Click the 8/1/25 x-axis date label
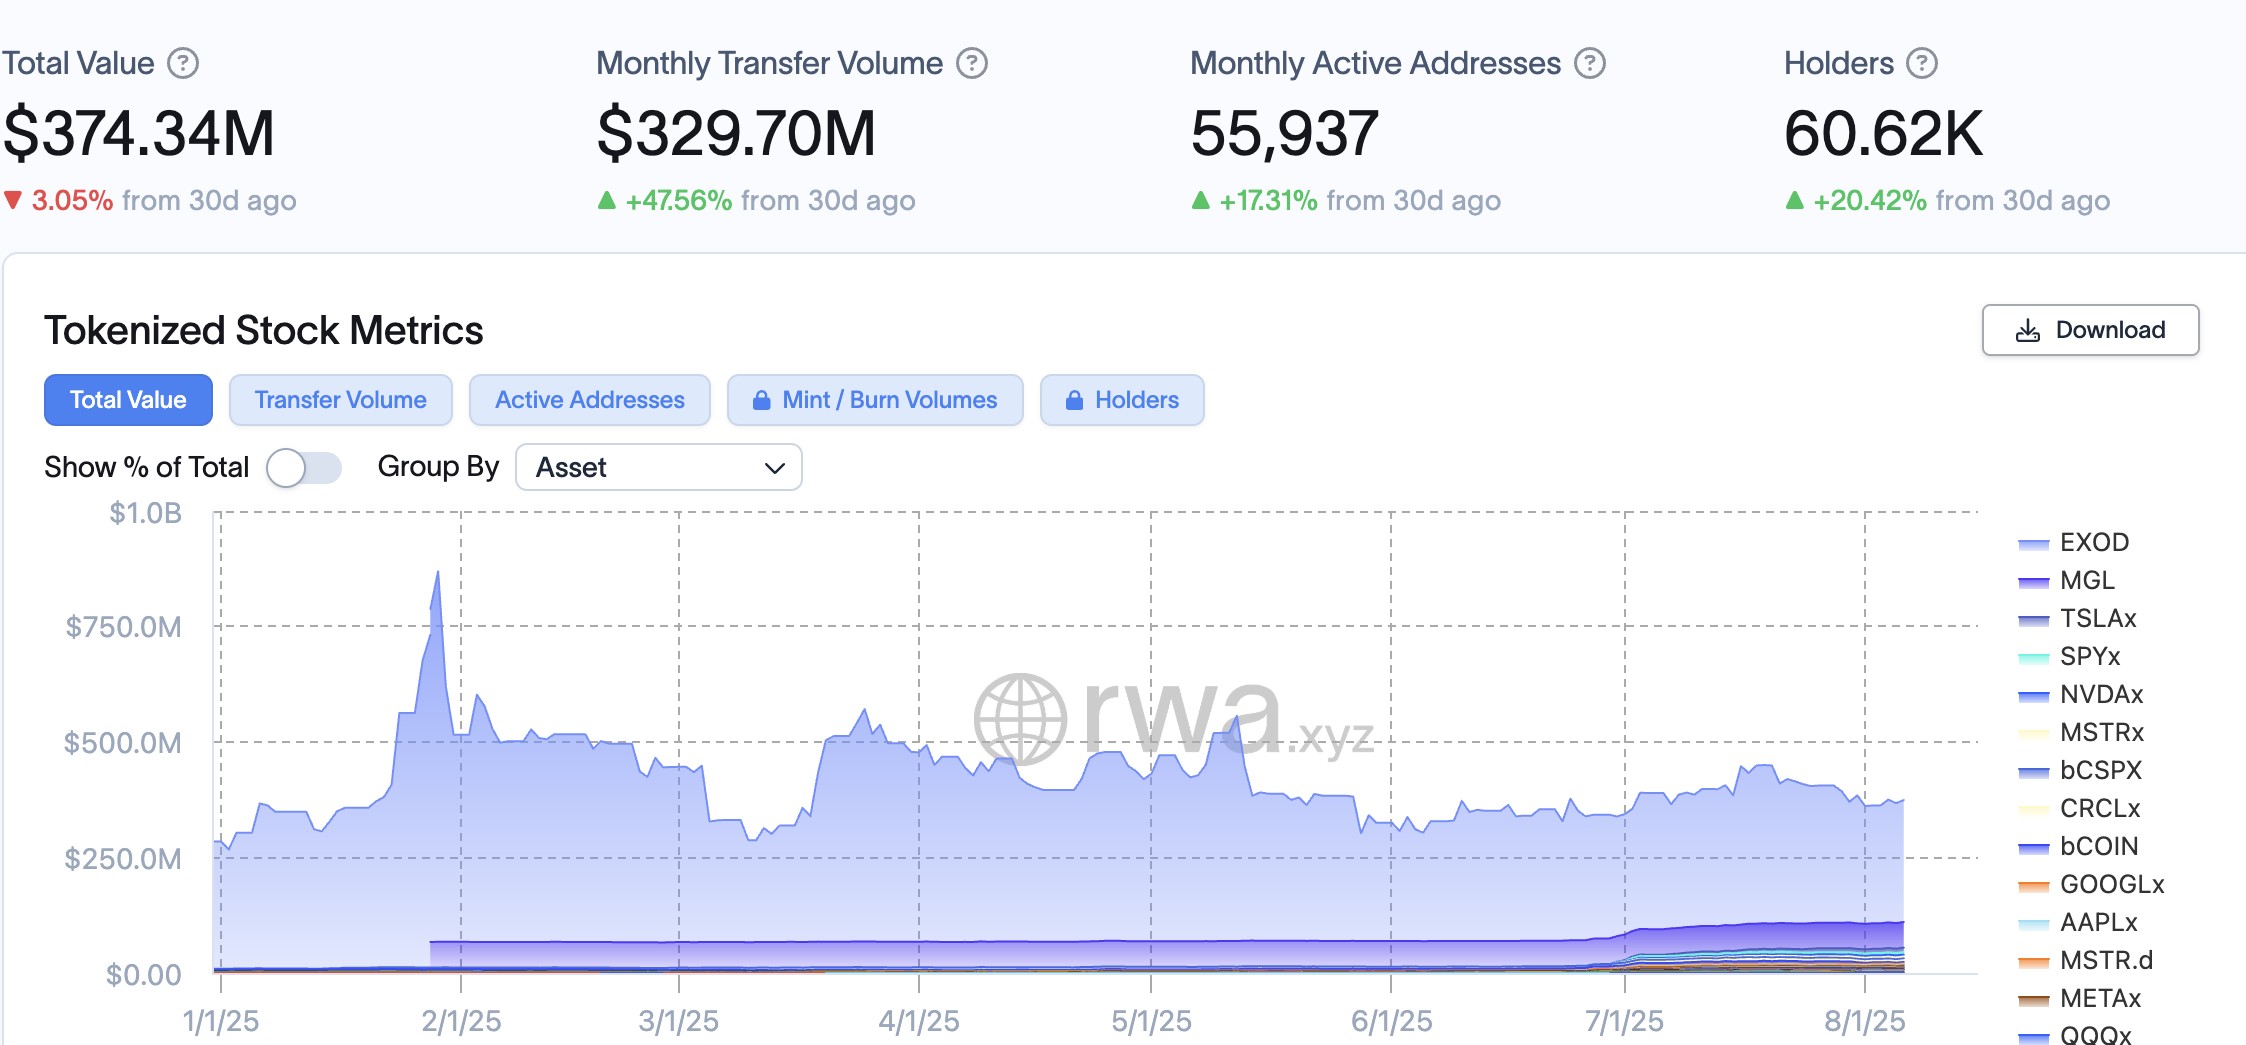2246x1045 pixels. tap(1865, 1021)
